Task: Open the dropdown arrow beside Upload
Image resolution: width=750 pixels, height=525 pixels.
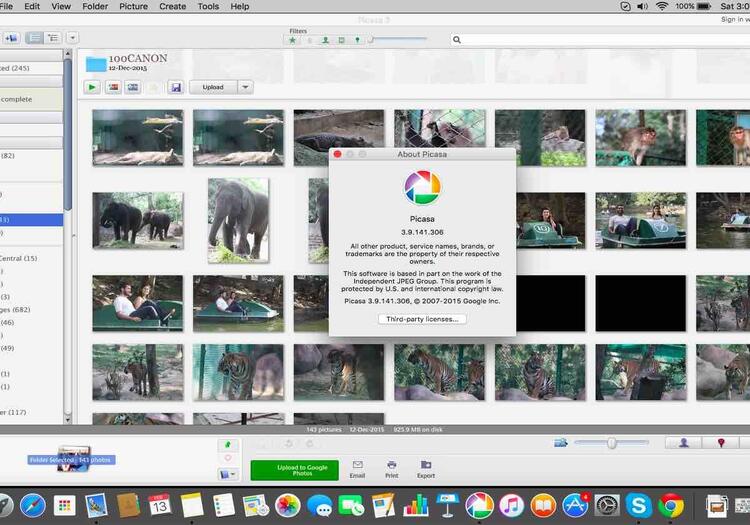Action: point(246,87)
